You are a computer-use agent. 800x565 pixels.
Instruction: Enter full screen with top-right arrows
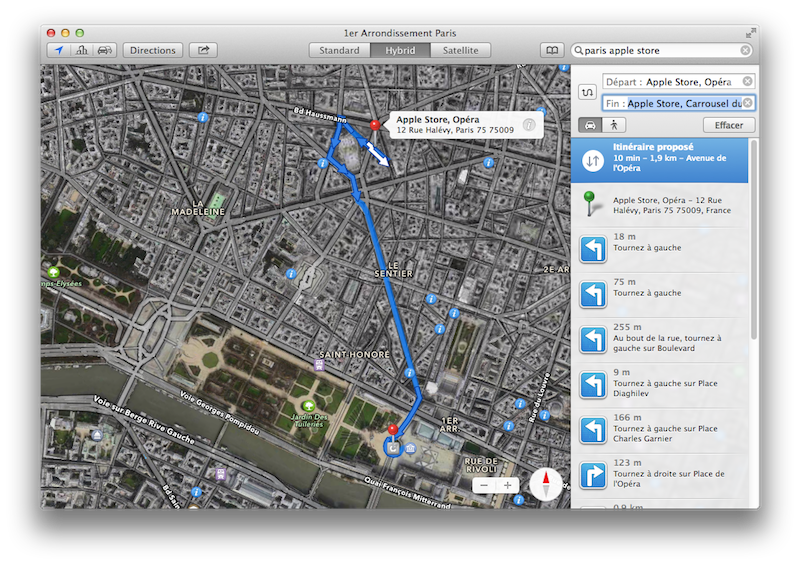(x=750, y=33)
